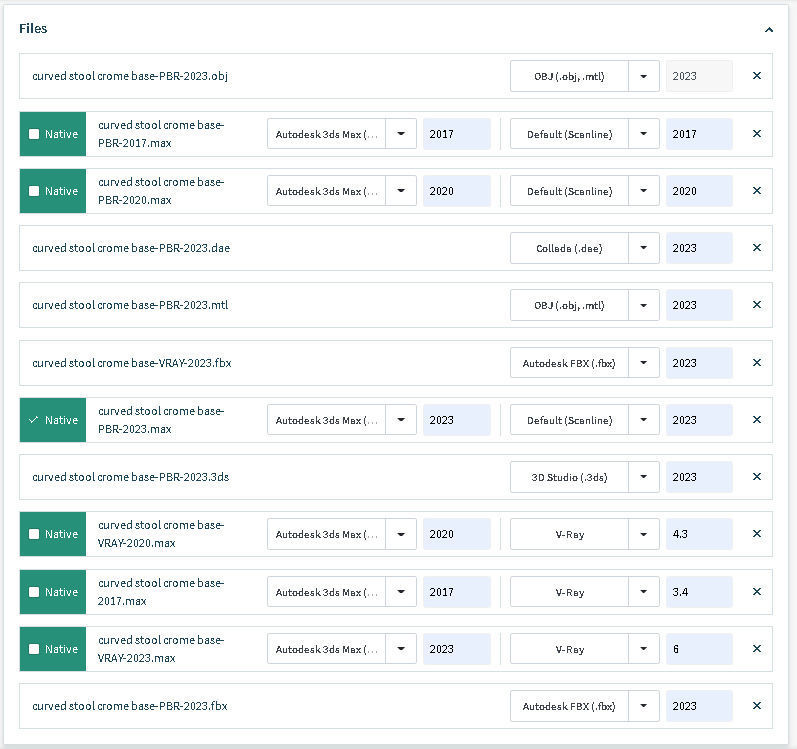797x749 pixels.
Task: Delete the VRAY-2020.max file entry
Action: pyautogui.click(x=756, y=534)
